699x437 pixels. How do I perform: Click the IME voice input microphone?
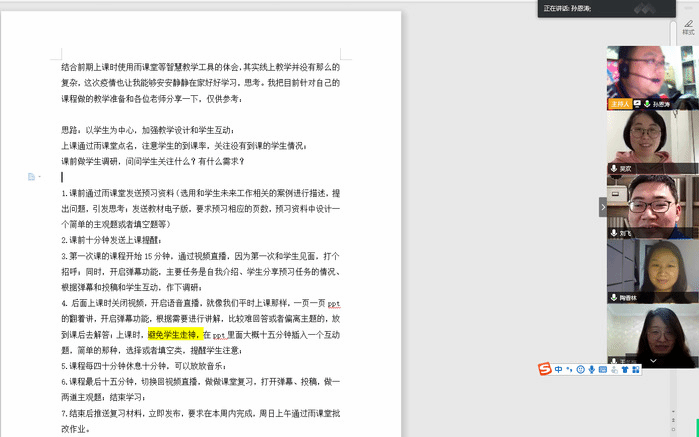pos(592,370)
